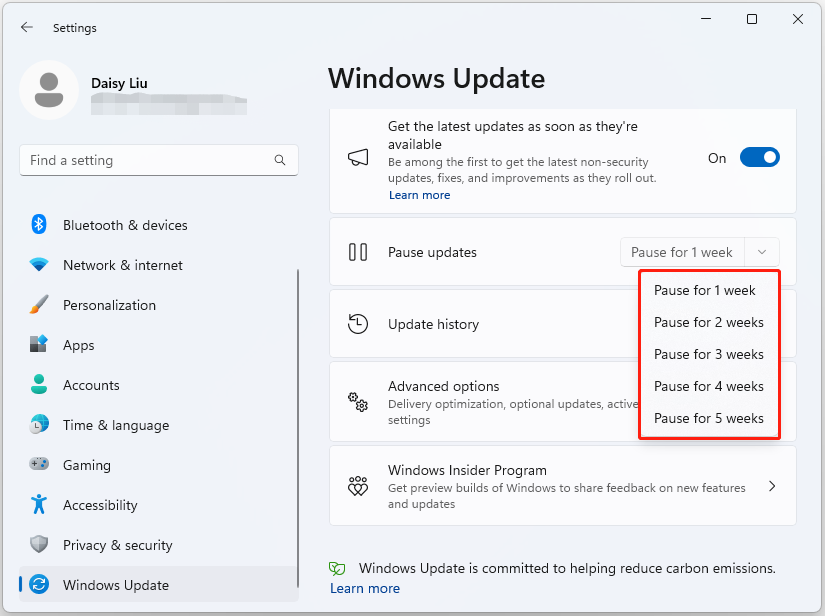Click the Pause for 1 week button
This screenshot has height=616, width=825.
pyautogui.click(x=682, y=252)
